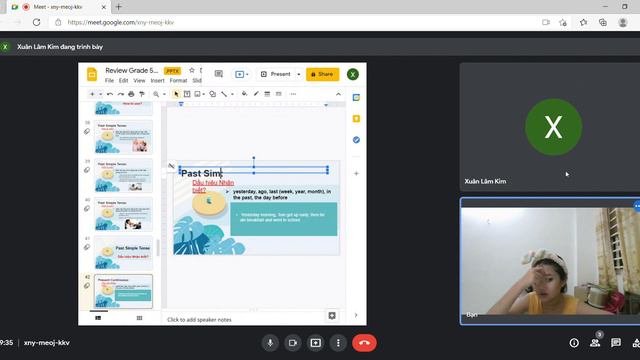This screenshot has width=640, height=360.
Task: Add a new slide with plus icon
Action: (x=92, y=94)
